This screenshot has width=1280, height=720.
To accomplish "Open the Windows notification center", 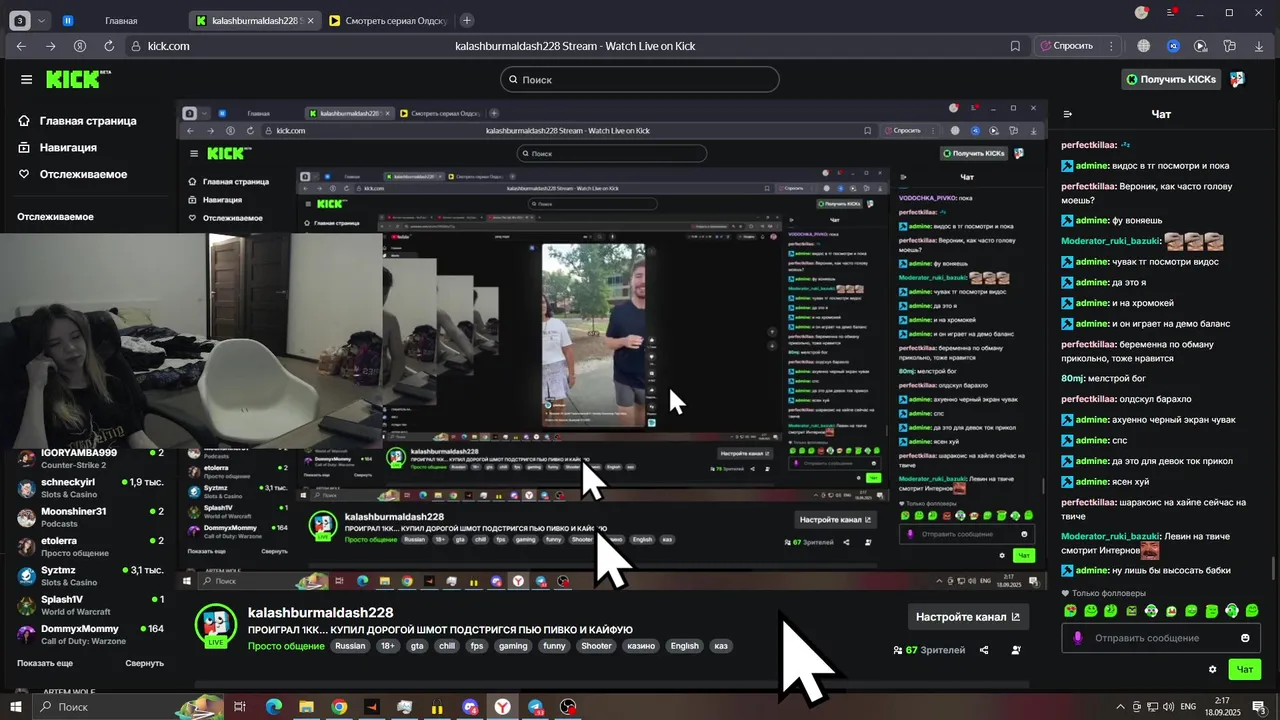I will tap(1259, 707).
